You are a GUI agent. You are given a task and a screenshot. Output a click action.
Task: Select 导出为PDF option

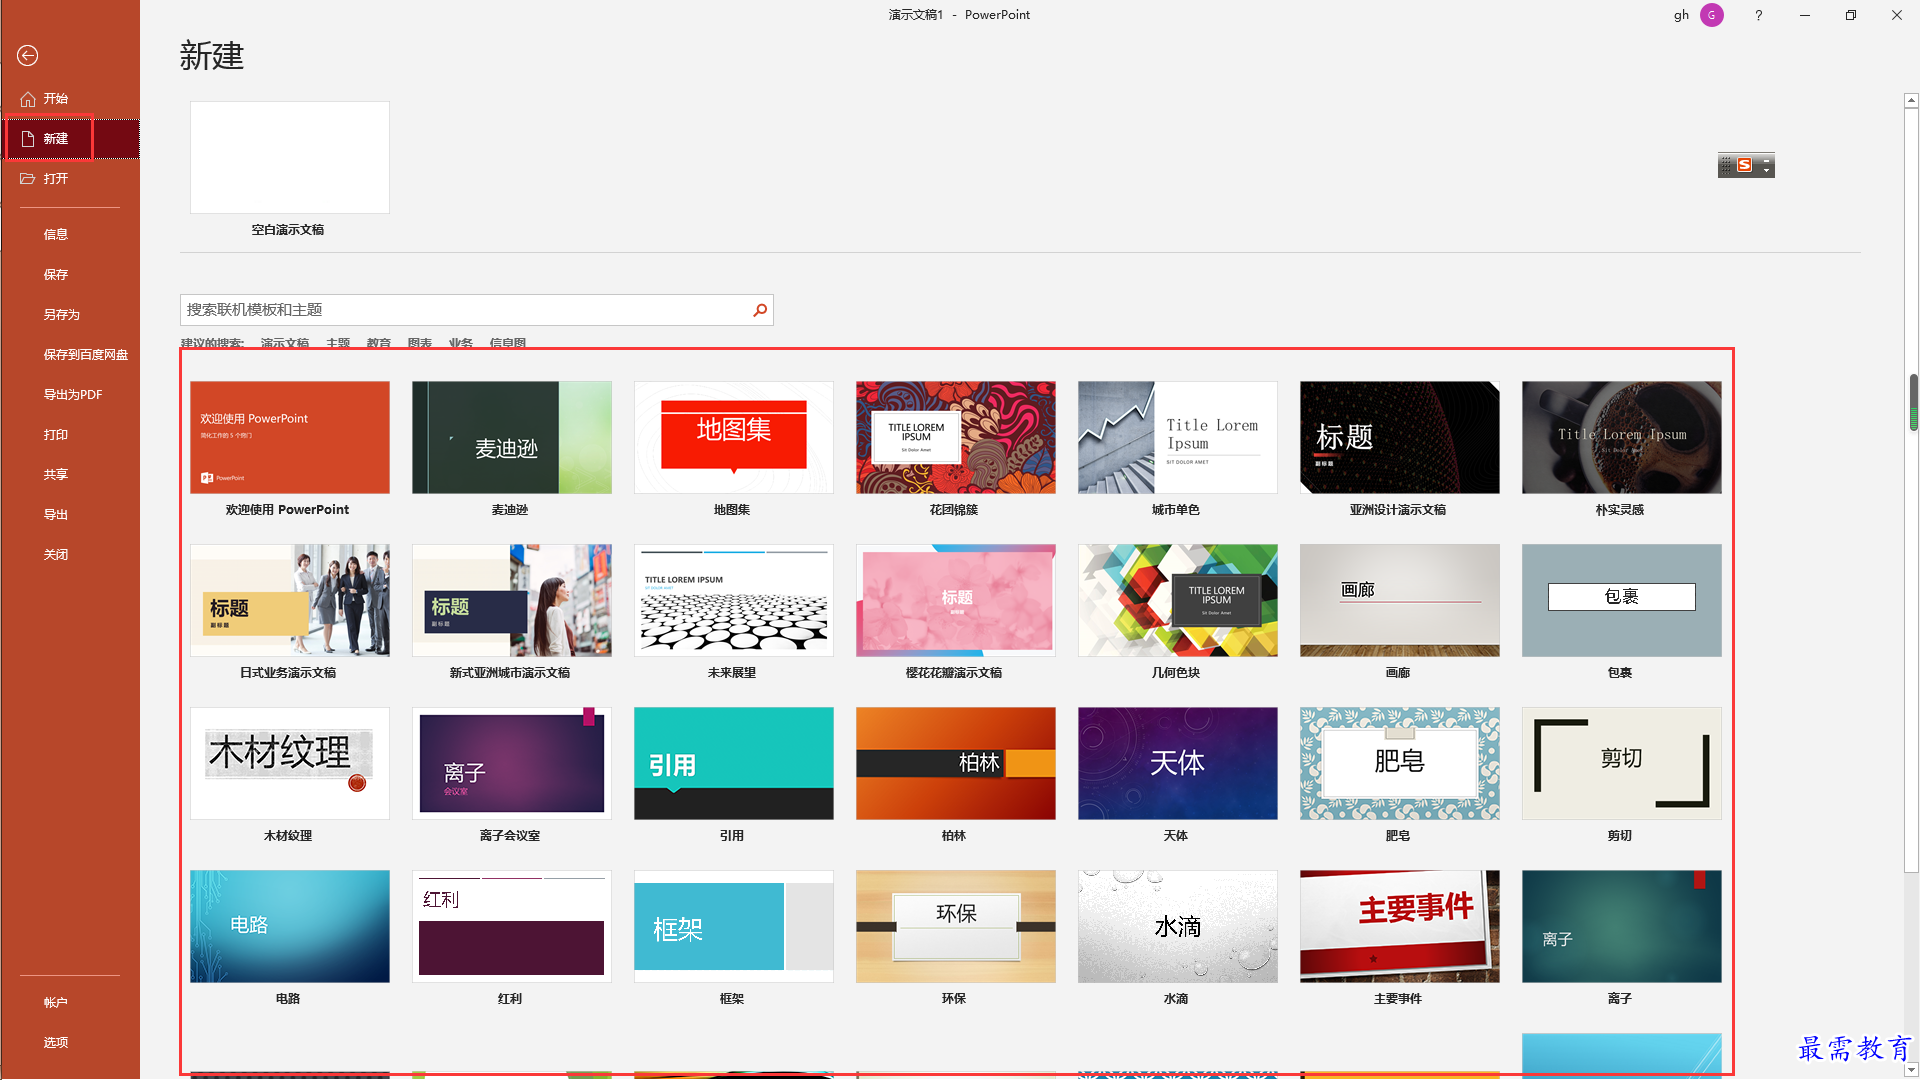tap(70, 395)
